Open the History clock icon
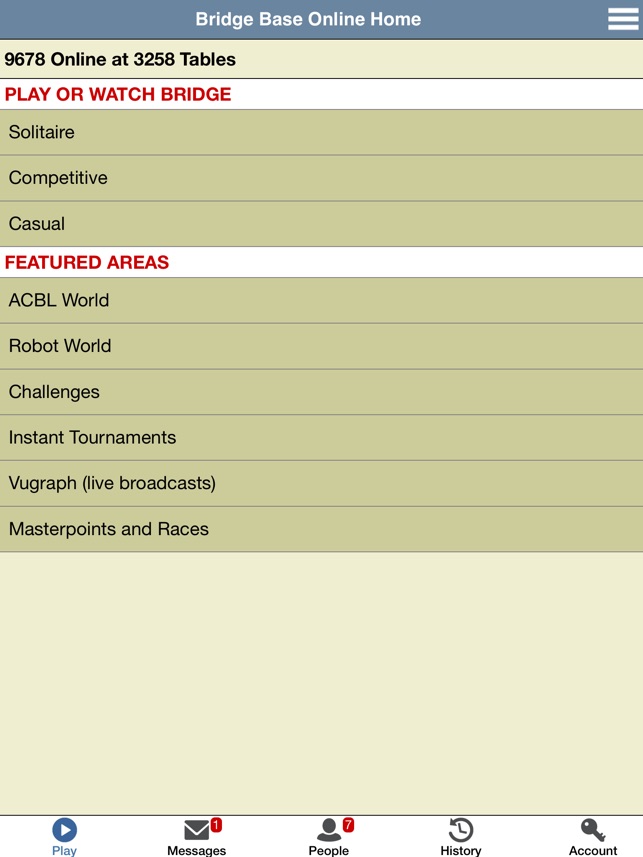The height and width of the screenshot is (857, 643). pos(461,830)
